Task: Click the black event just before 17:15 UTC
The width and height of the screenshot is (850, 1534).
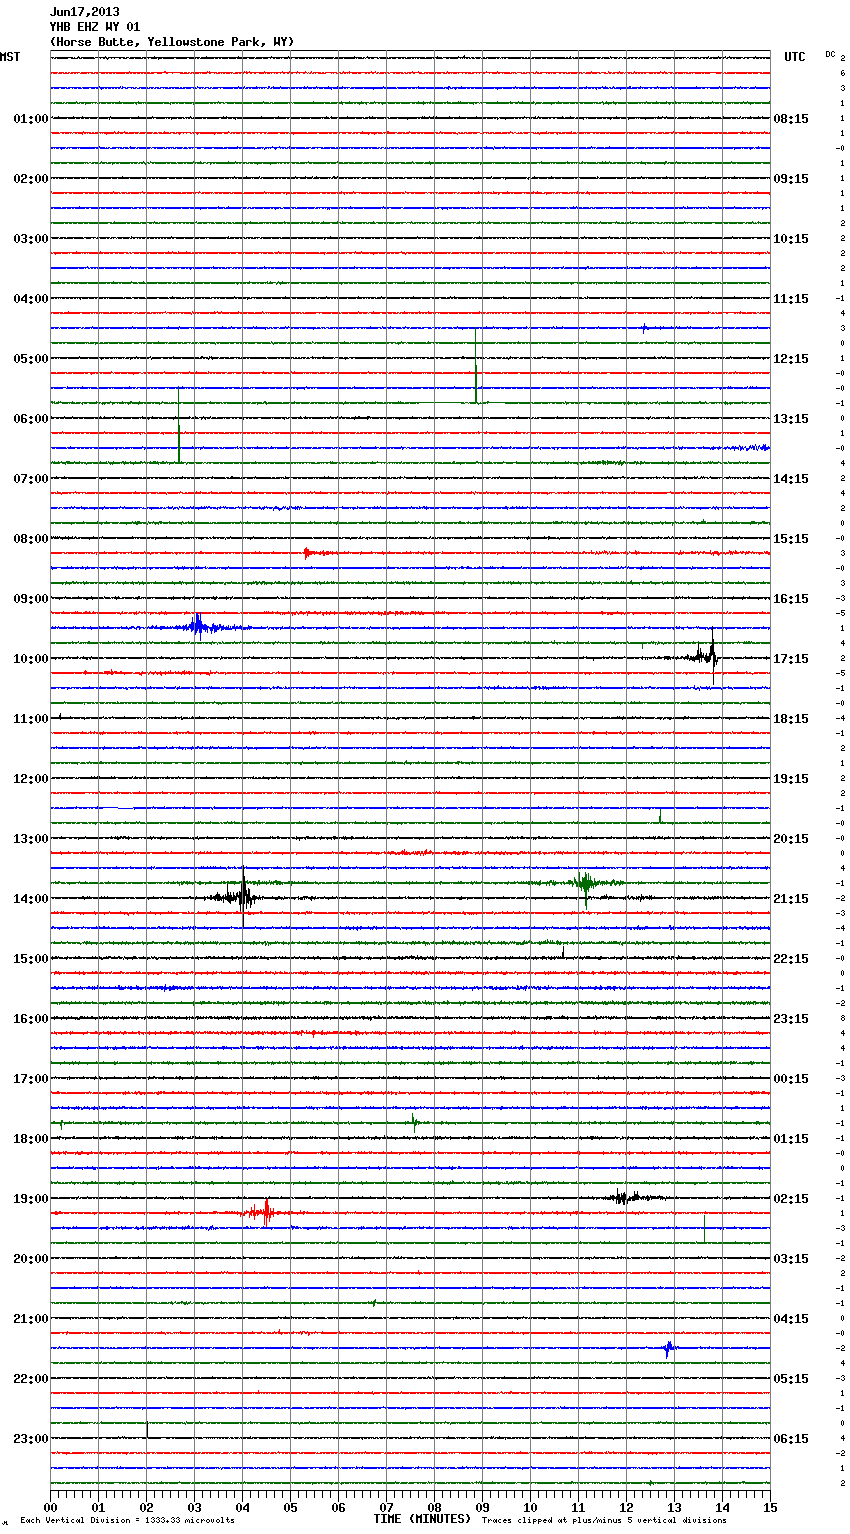Action: tap(710, 656)
